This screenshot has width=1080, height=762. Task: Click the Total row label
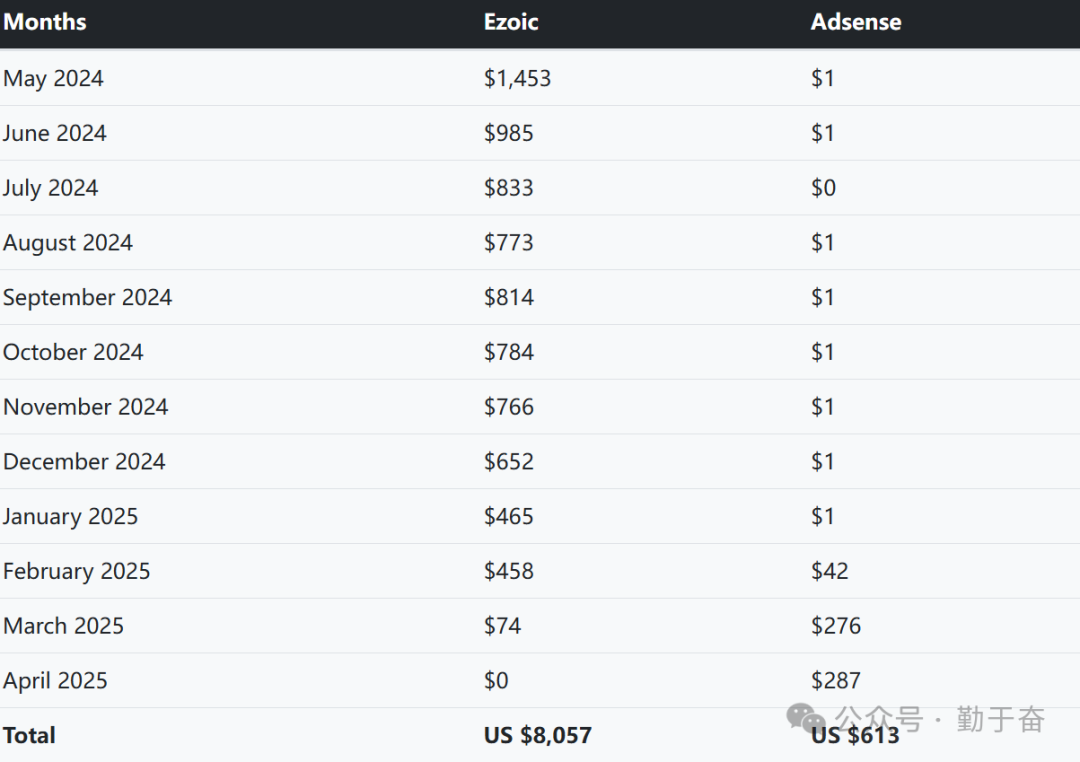pos(30,736)
